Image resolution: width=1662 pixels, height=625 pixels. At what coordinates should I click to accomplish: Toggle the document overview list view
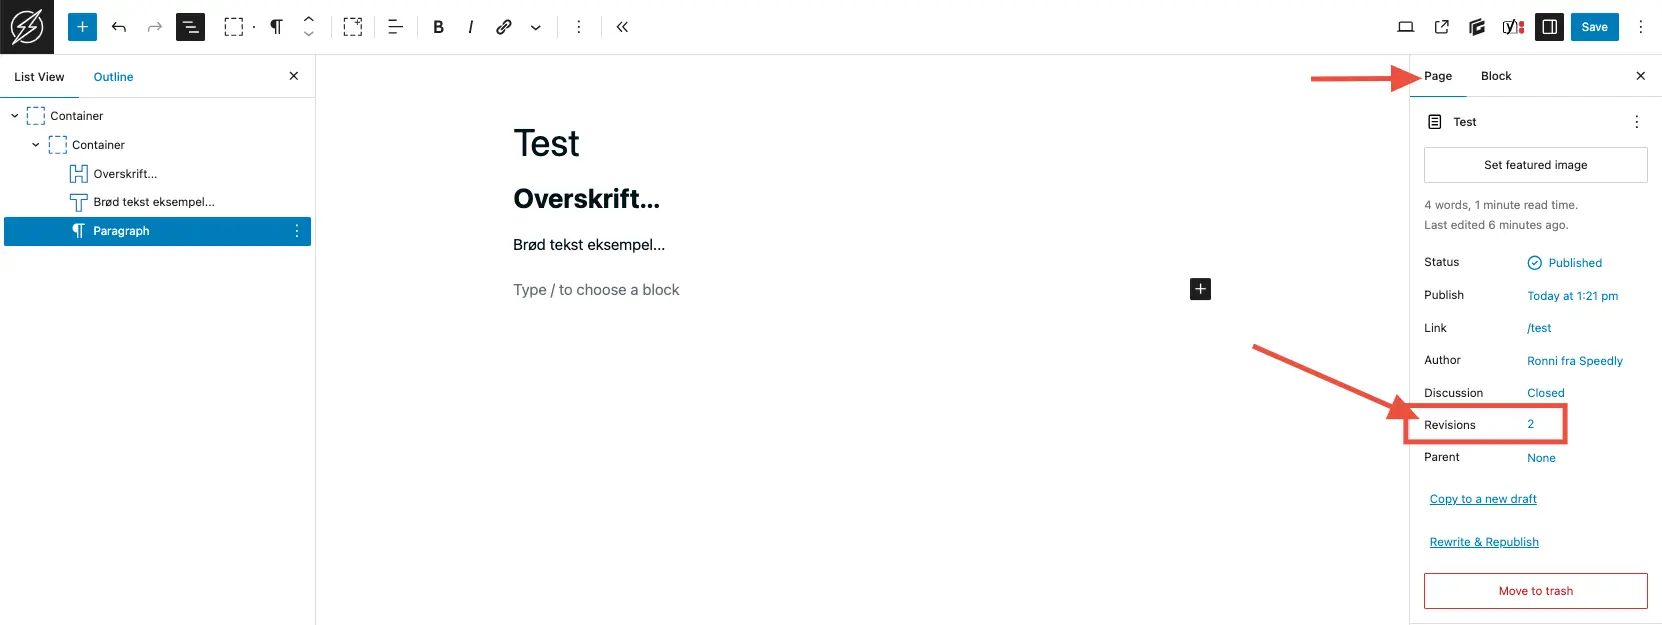coord(190,27)
